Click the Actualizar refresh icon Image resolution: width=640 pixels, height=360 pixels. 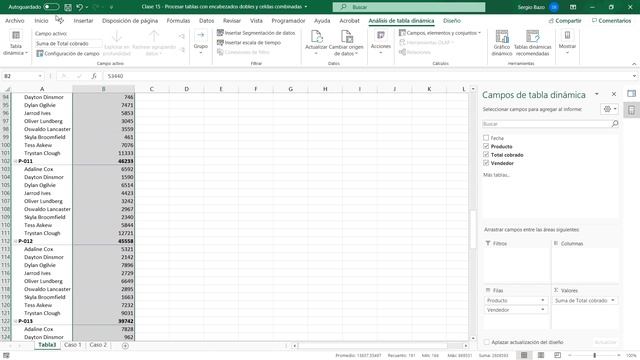(x=316, y=37)
